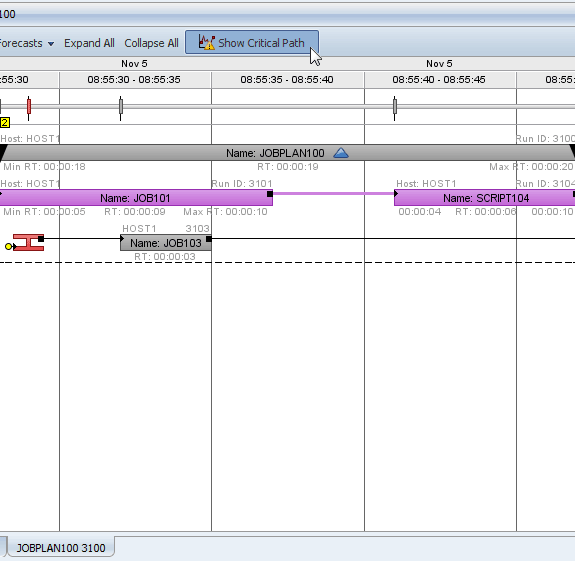This screenshot has height=561, width=575.
Task: Click the red H-shaped object icon
Action: click(28, 243)
